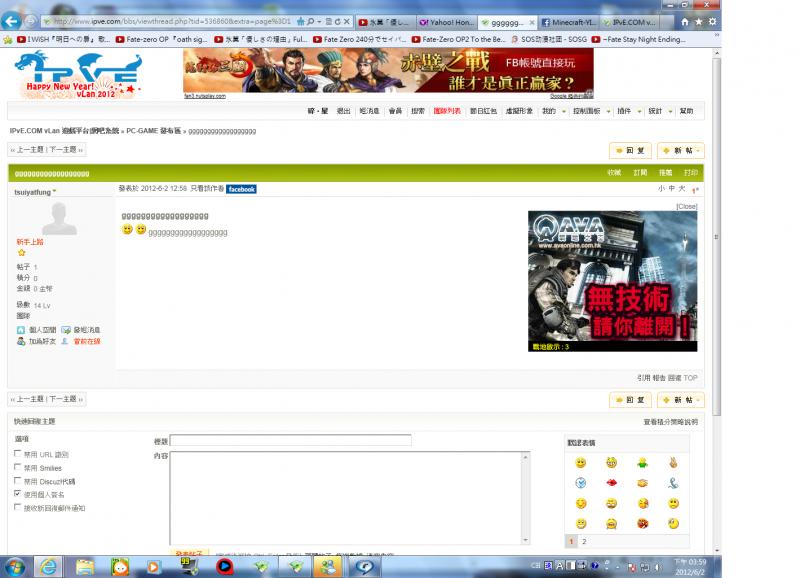800x578 pixels.
Task: Switch to the first YouTube tab
Action: click(x=385, y=22)
